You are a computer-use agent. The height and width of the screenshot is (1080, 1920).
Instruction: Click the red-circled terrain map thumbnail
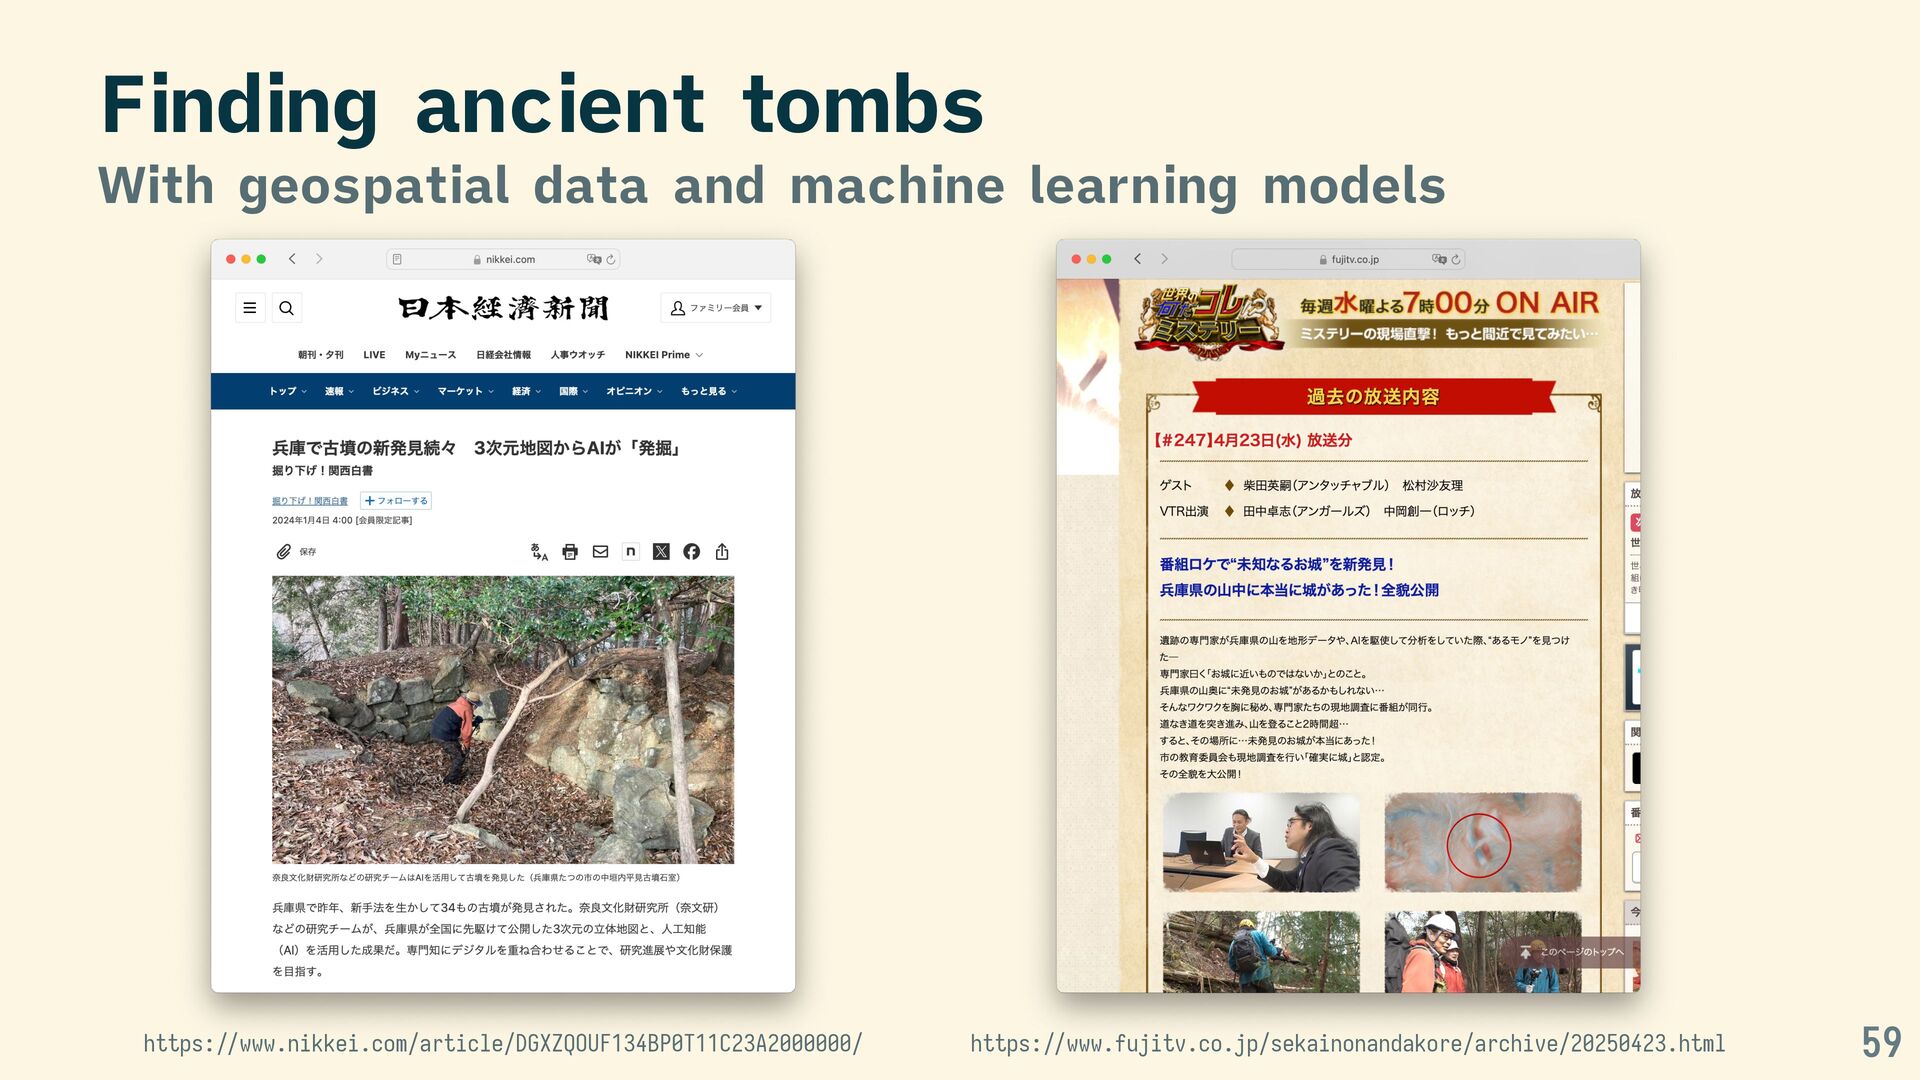(x=1482, y=842)
